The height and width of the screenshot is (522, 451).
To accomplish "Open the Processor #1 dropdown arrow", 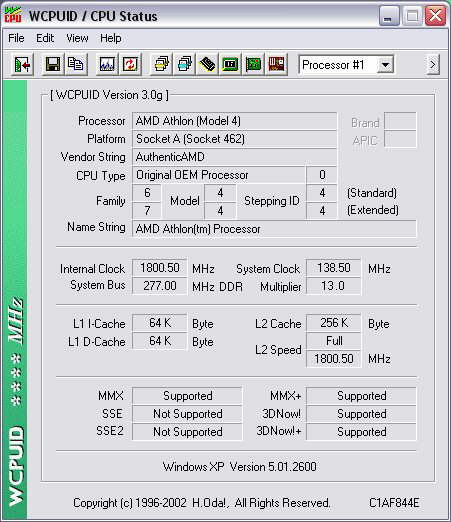I will (x=385, y=65).
